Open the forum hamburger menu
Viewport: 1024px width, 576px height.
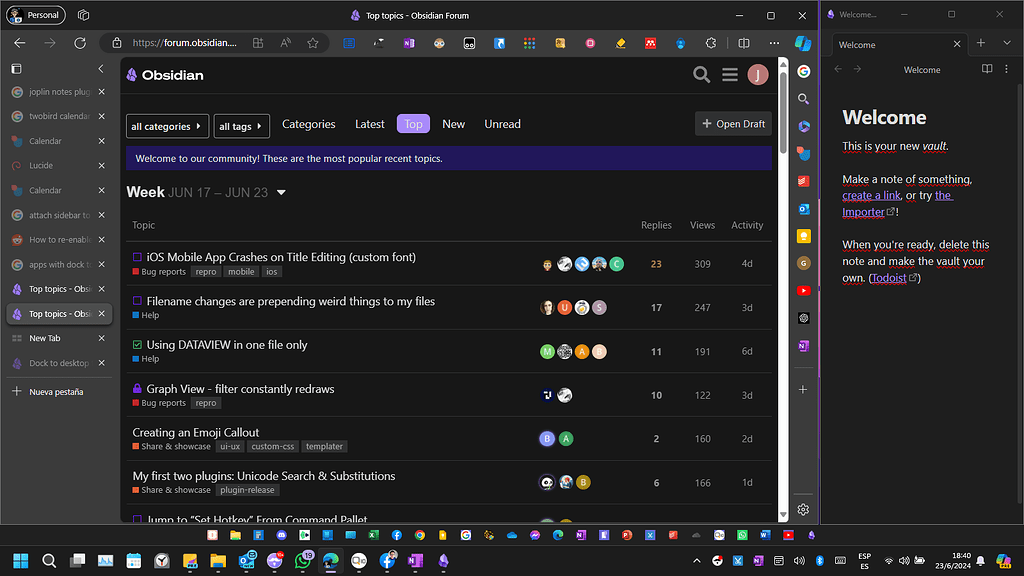[x=729, y=75]
